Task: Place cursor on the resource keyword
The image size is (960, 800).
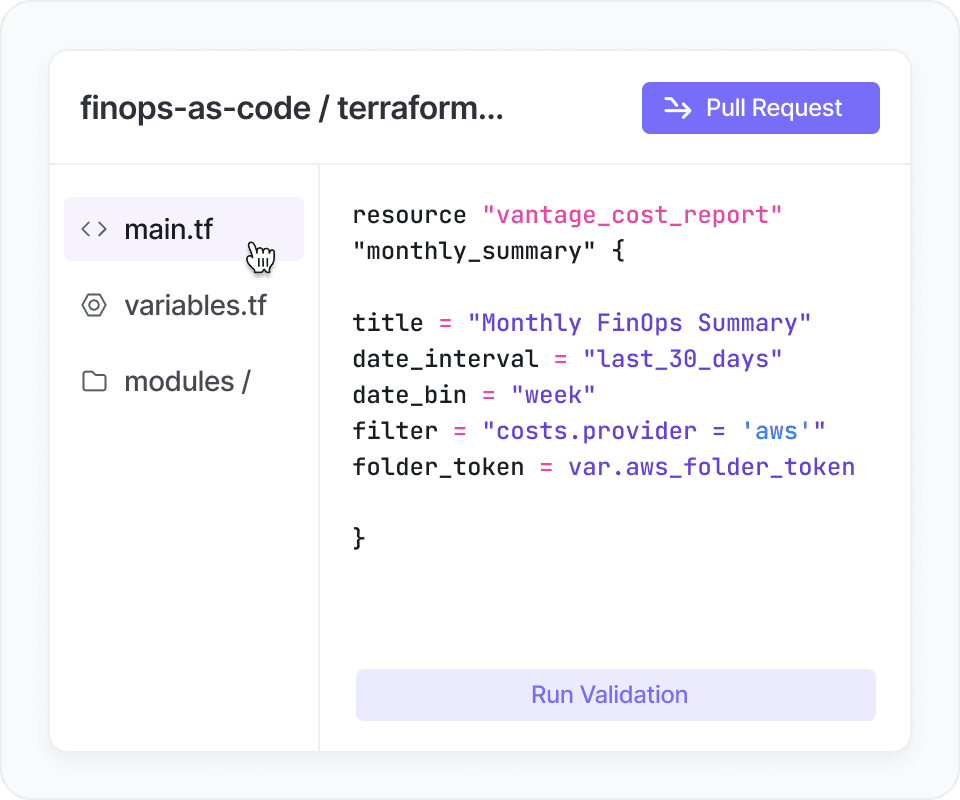Action: [x=409, y=215]
